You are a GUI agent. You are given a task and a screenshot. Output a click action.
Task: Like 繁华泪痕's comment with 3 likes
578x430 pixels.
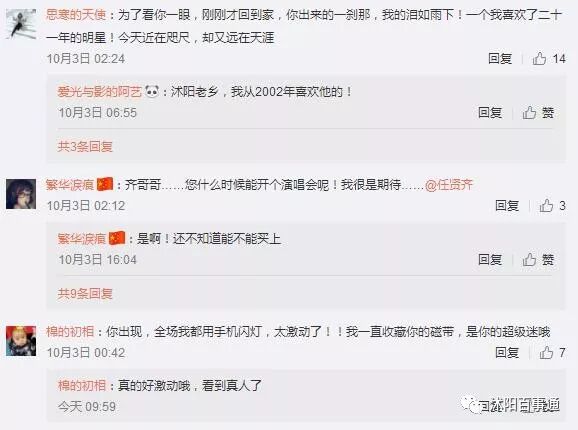click(552, 206)
